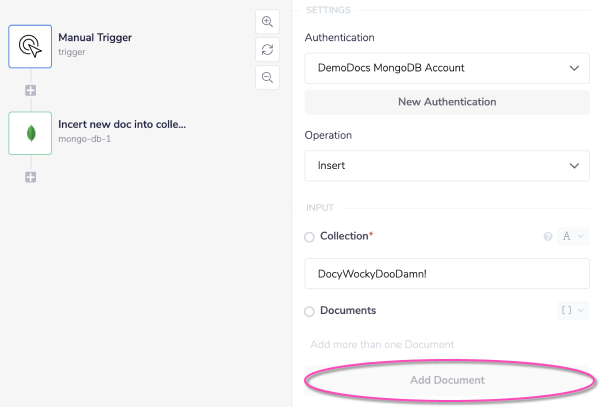Select the Incert new doc step label
The width and height of the screenshot is (600, 407).
[122, 125]
